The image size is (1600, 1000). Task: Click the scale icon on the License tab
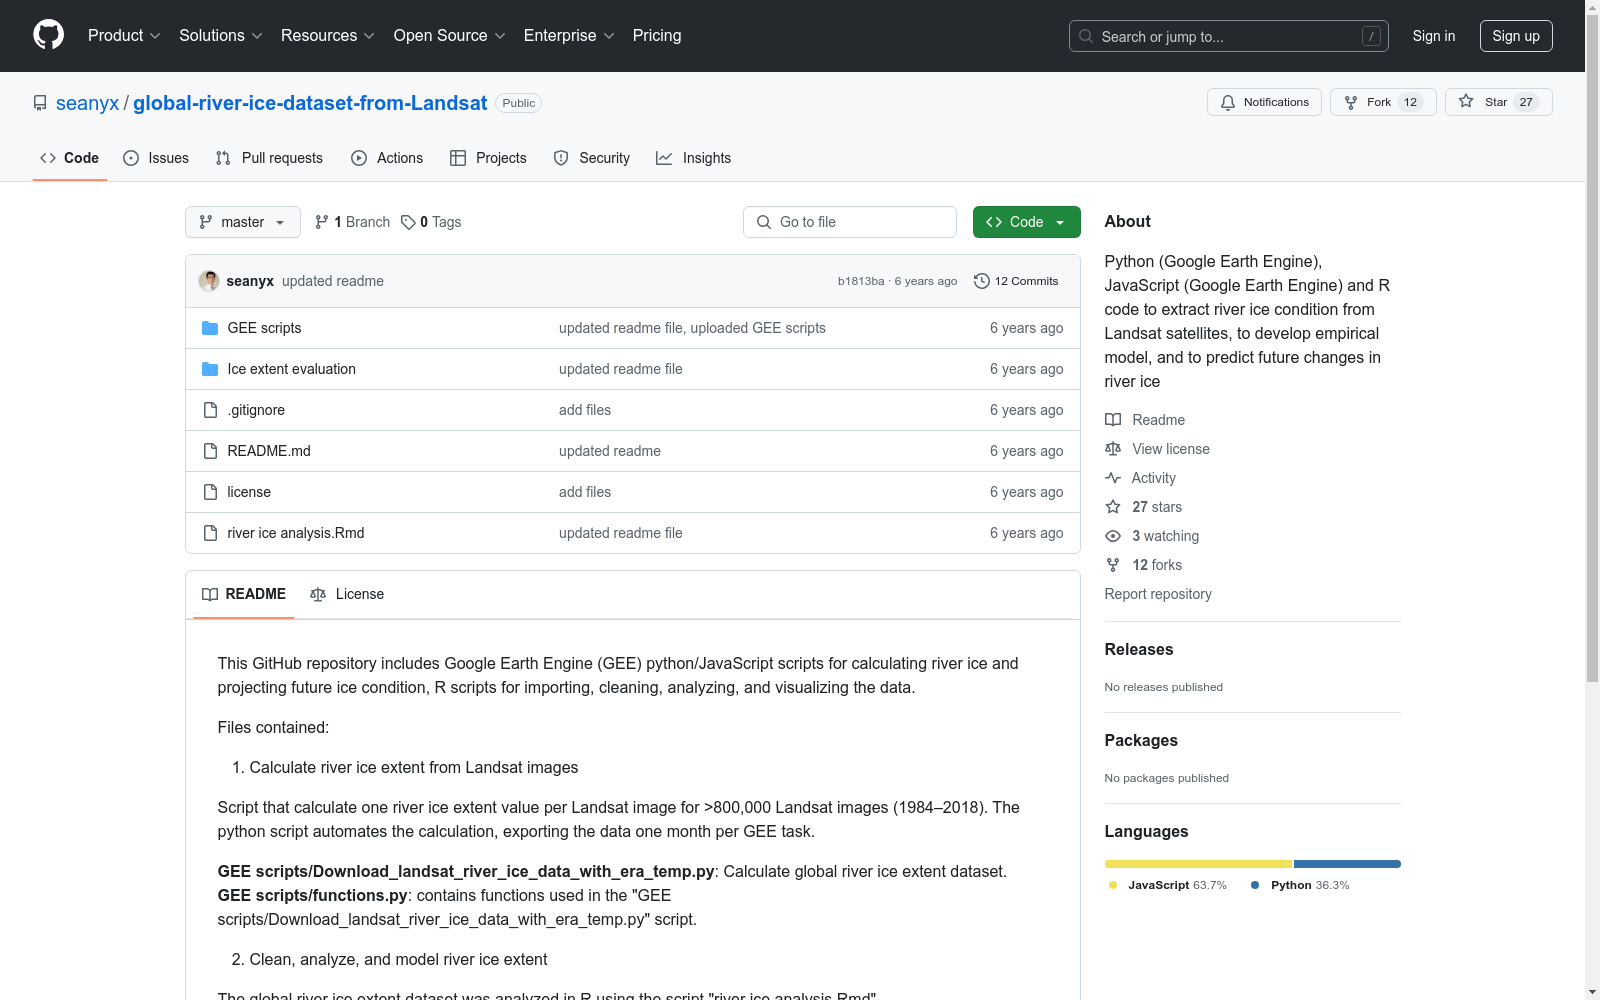(x=318, y=594)
